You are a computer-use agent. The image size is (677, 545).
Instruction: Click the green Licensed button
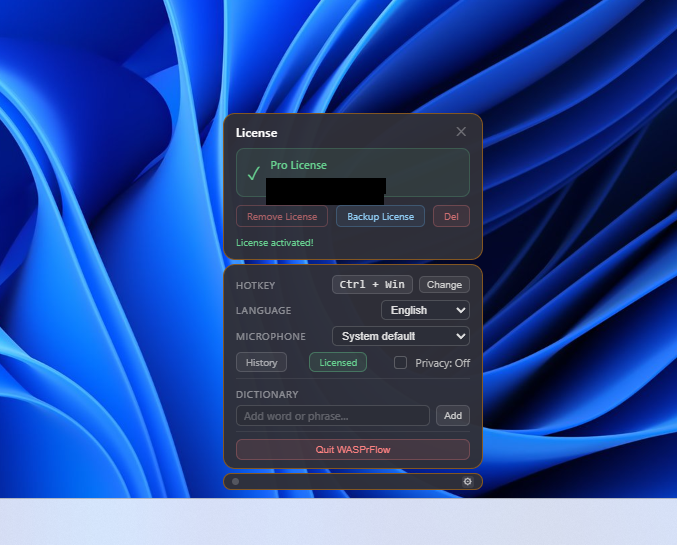pyautogui.click(x=338, y=362)
